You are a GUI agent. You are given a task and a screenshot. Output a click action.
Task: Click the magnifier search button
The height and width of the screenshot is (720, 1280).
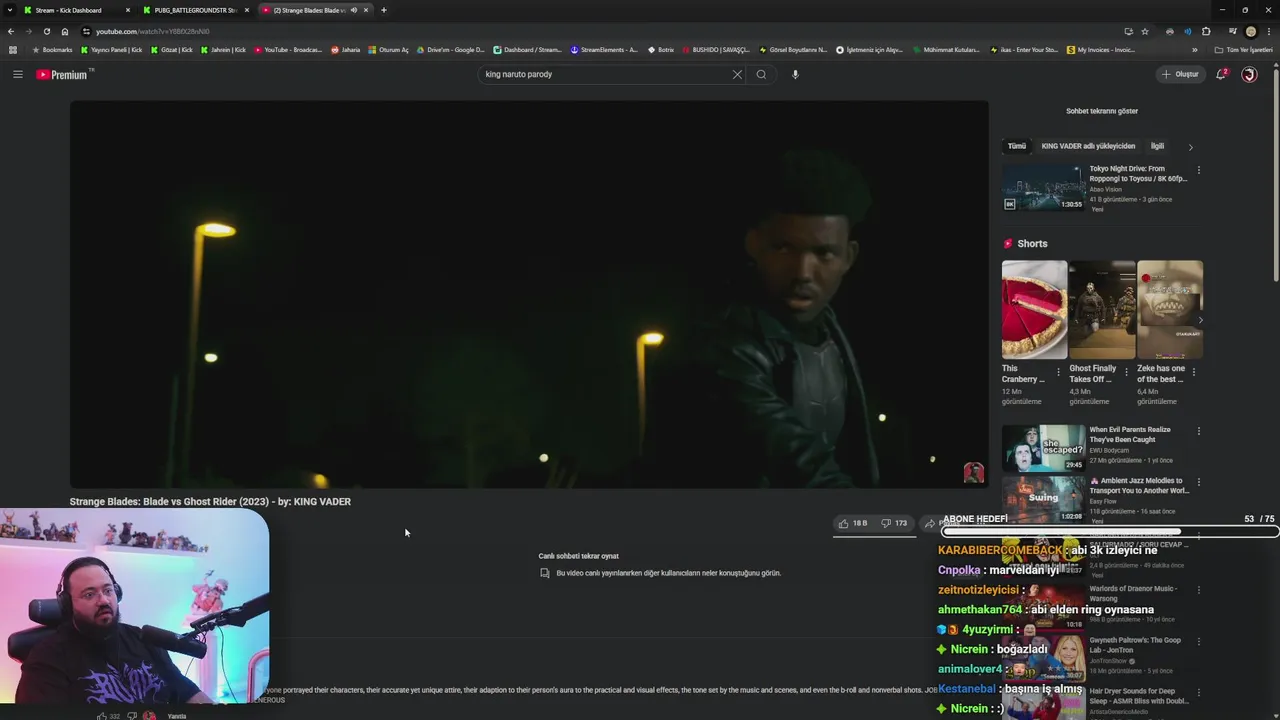point(761,74)
